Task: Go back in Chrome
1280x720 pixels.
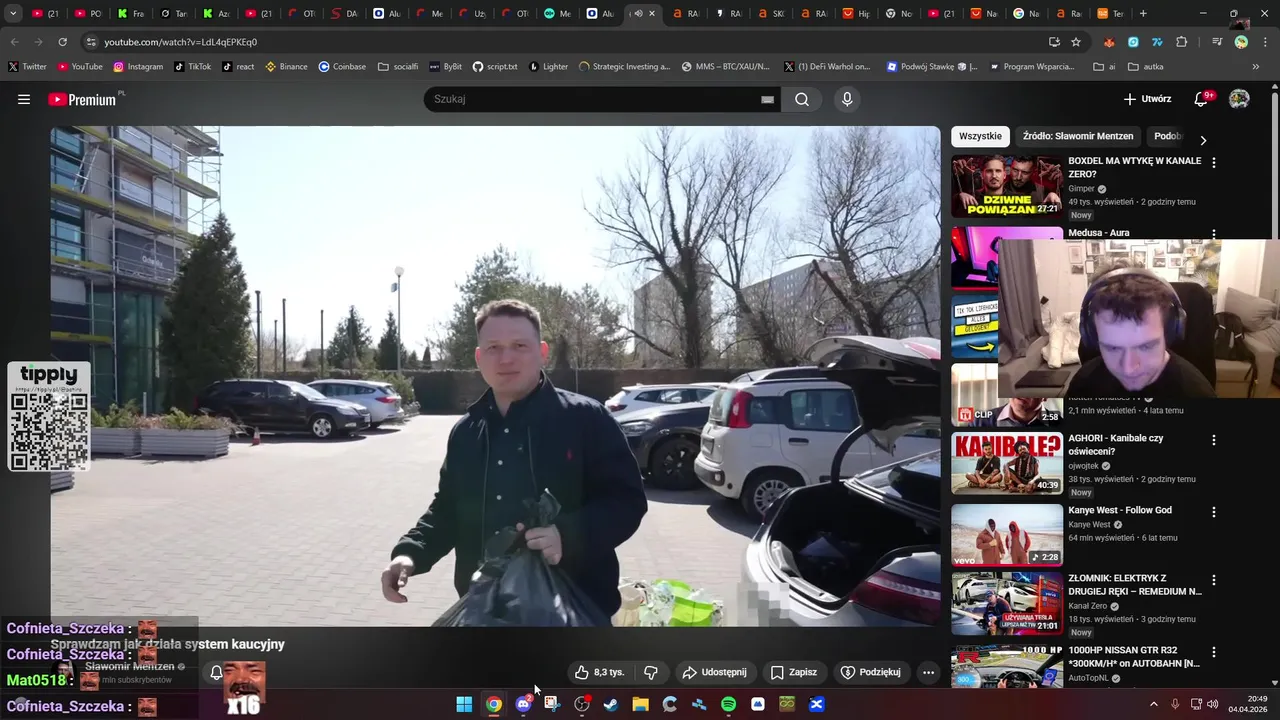Action: pos(14,42)
